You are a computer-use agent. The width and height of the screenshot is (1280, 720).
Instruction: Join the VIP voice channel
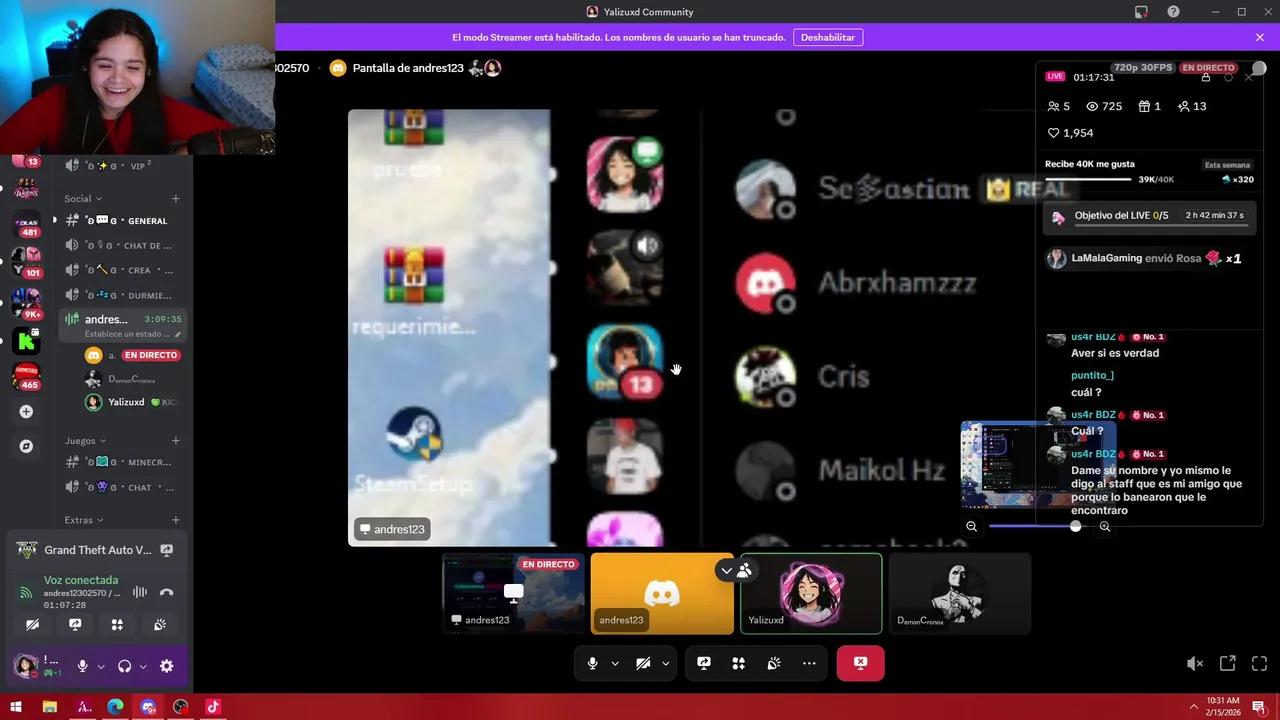click(122, 166)
